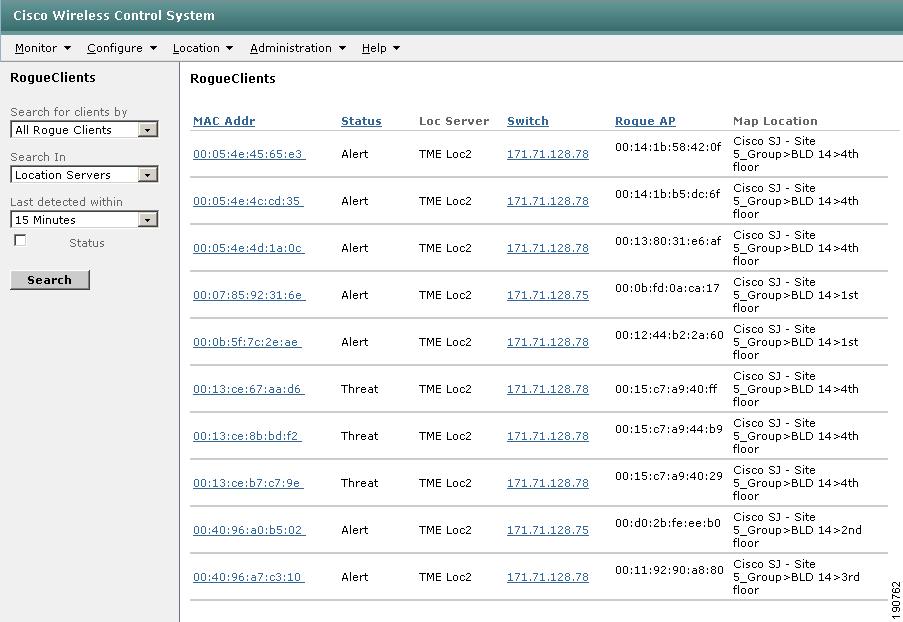Viewport: 903px width, 622px height.
Task: Click the BLD 14>3rd floor map location
Action: [x=796, y=577]
